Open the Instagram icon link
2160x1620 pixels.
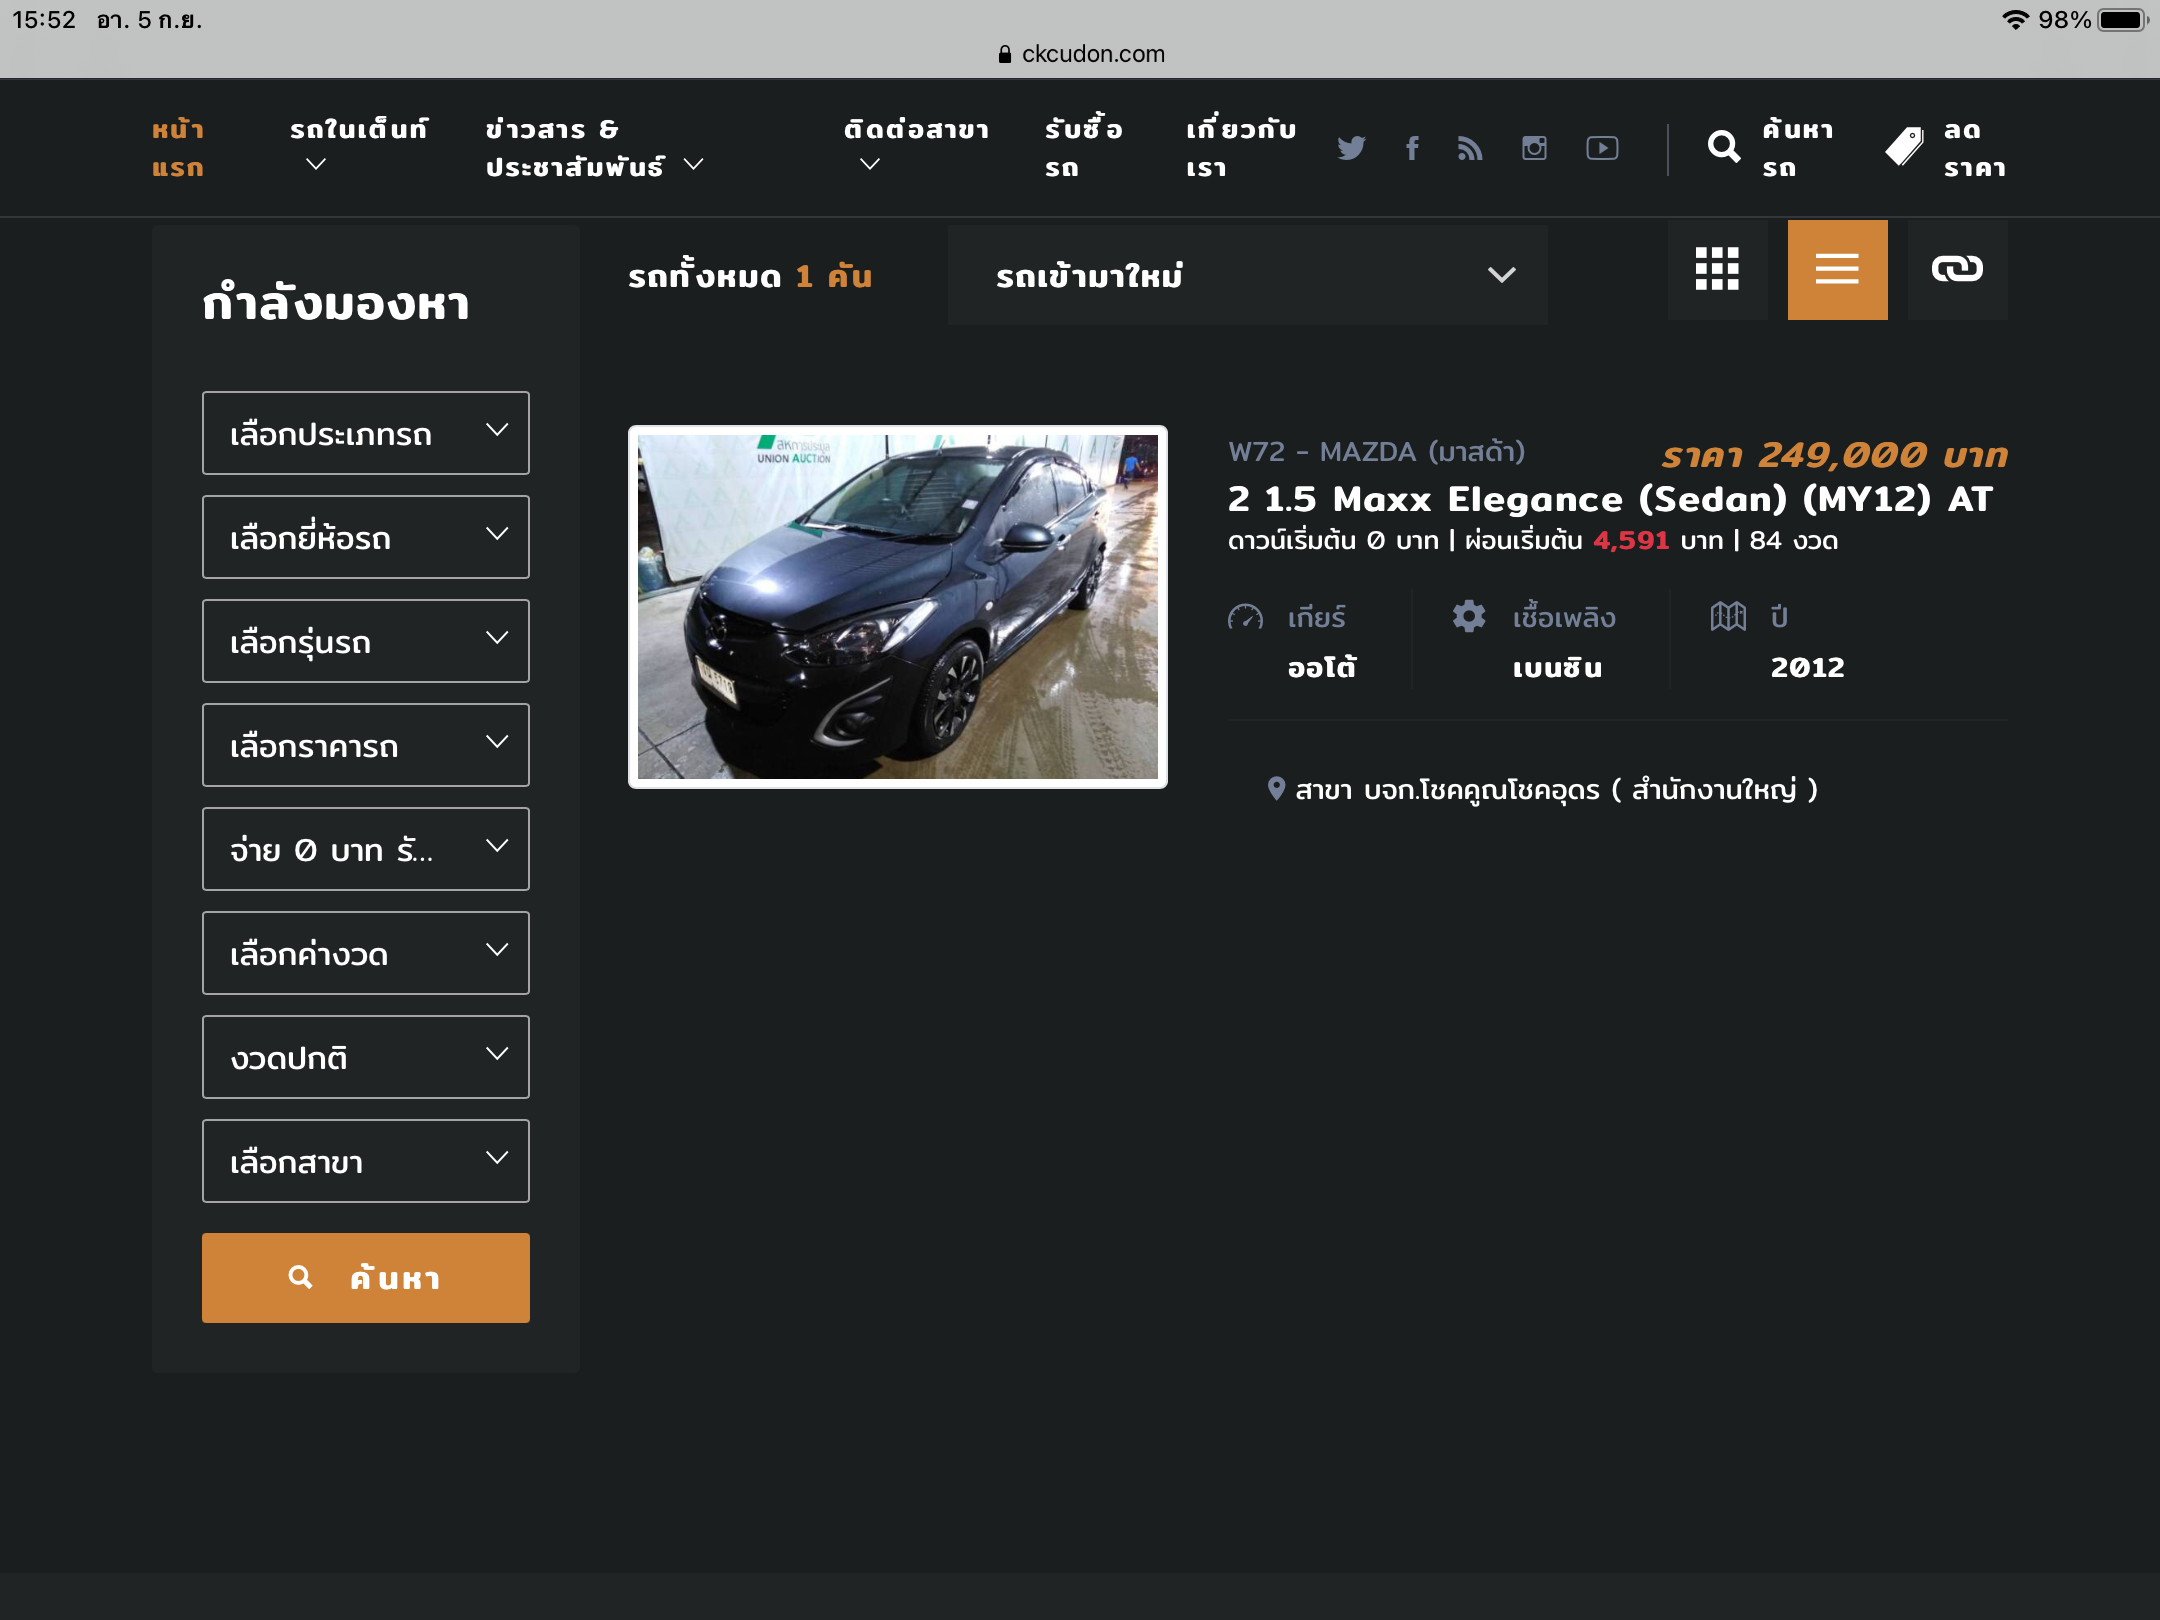pos(1534,148)
